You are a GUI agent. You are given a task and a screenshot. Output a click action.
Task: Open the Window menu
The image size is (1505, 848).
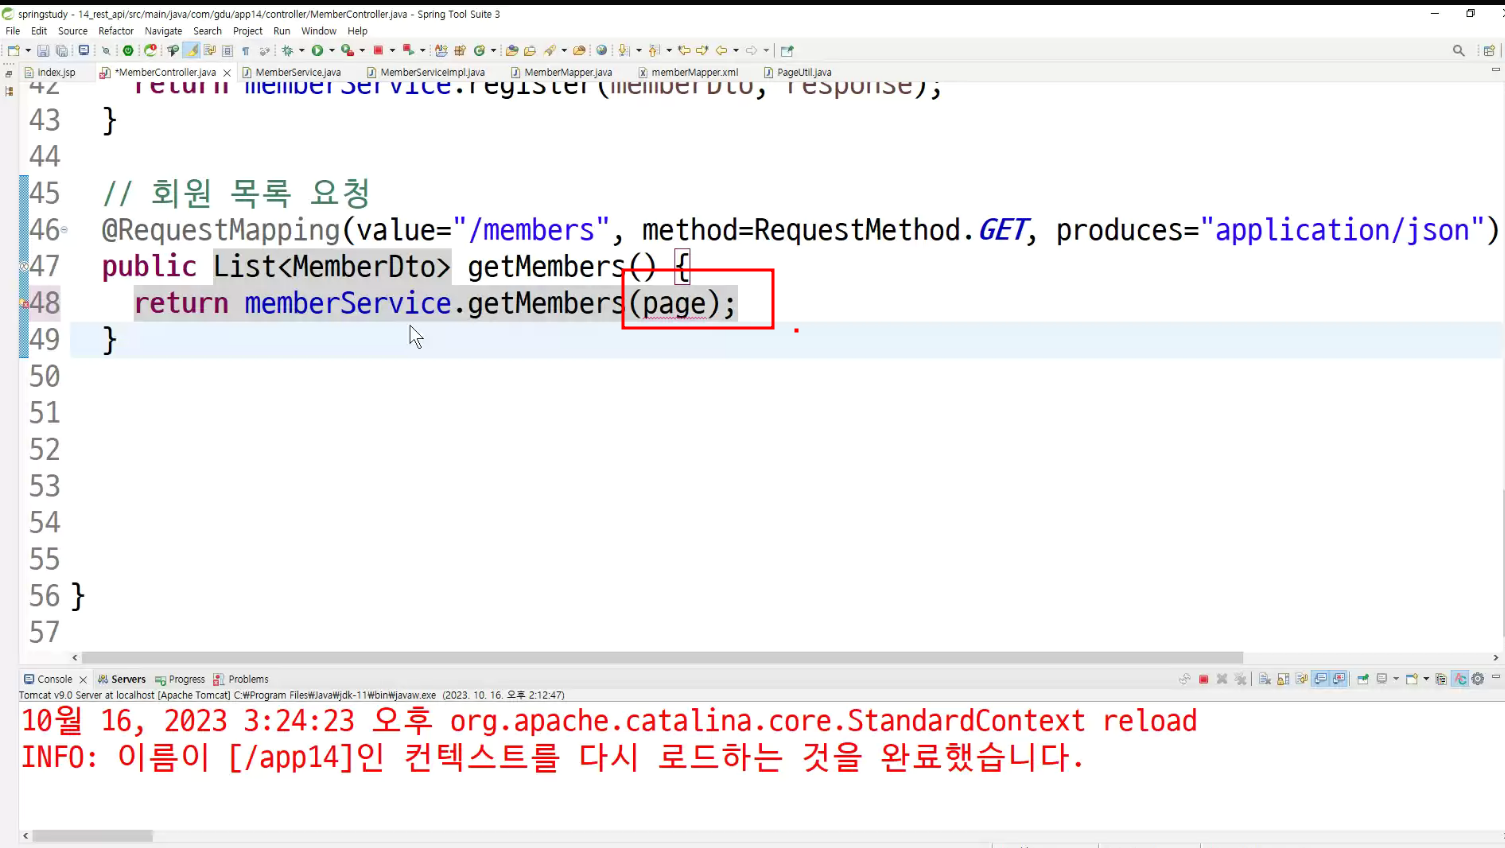click(x=319, y=31)
